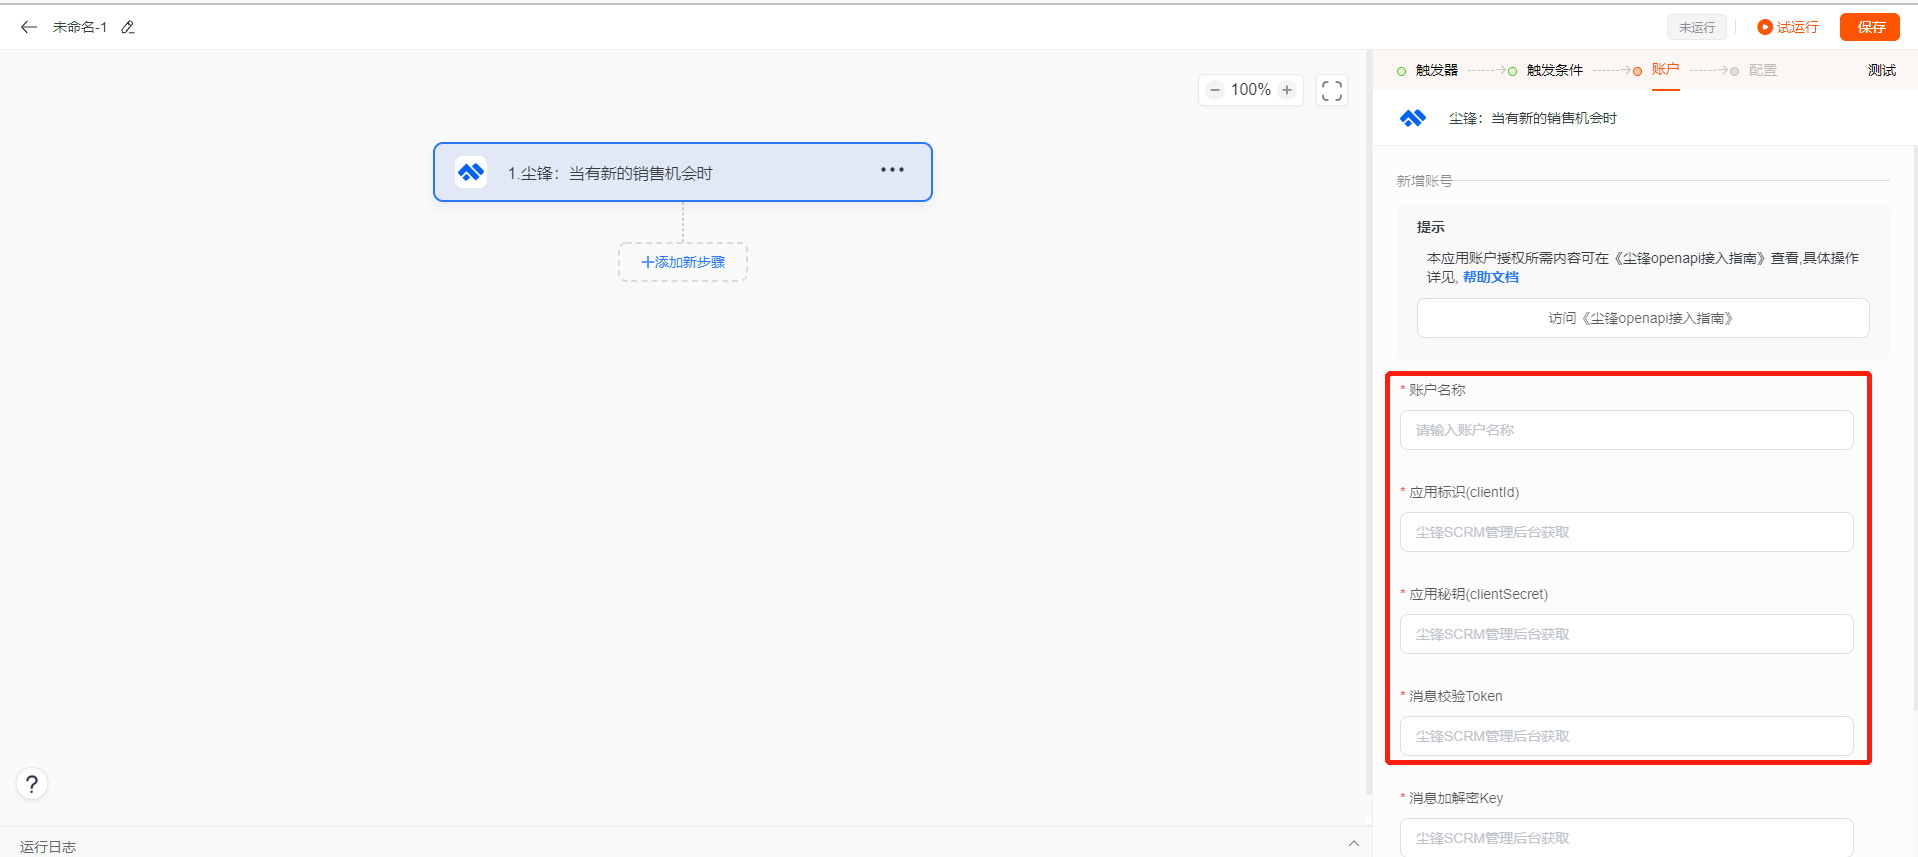Open the 测试 tab
Viewport: 1918px width, 857px height.
tap(1882, 70)
